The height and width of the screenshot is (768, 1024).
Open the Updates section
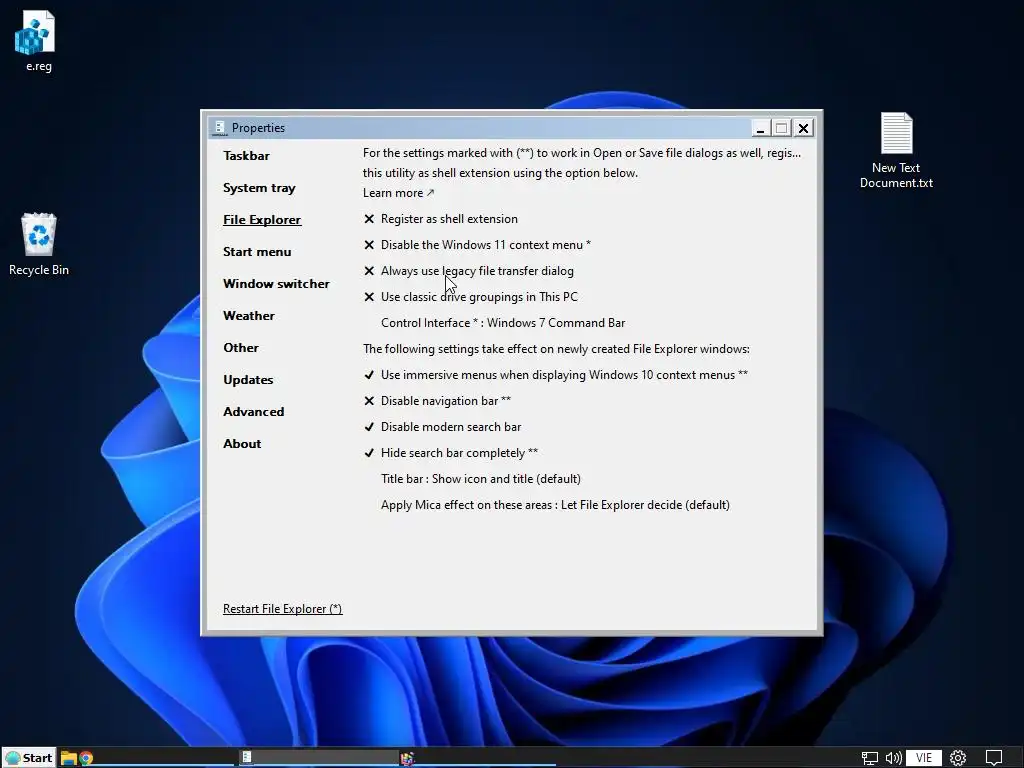248,379
